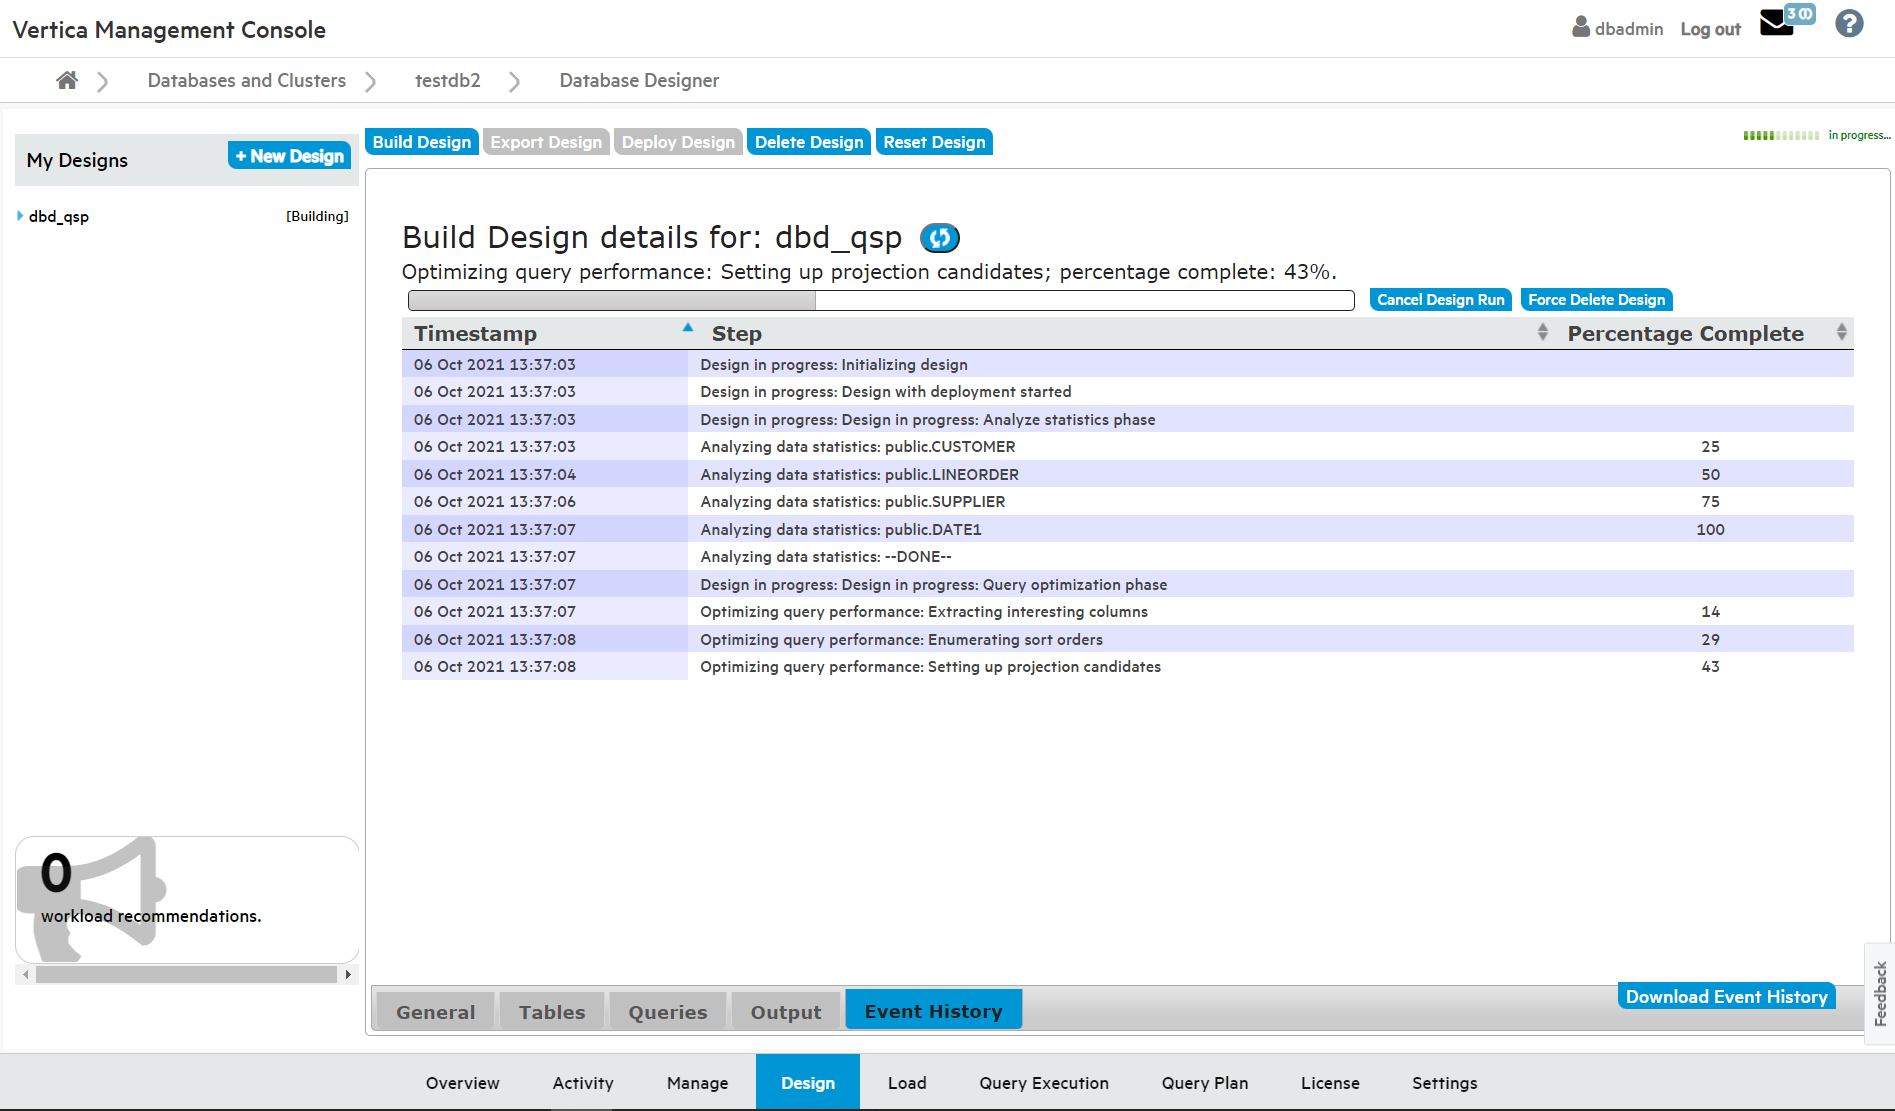Click the dbadmin username
The image size is (1895, 1111).
(x=1629, y=29)
